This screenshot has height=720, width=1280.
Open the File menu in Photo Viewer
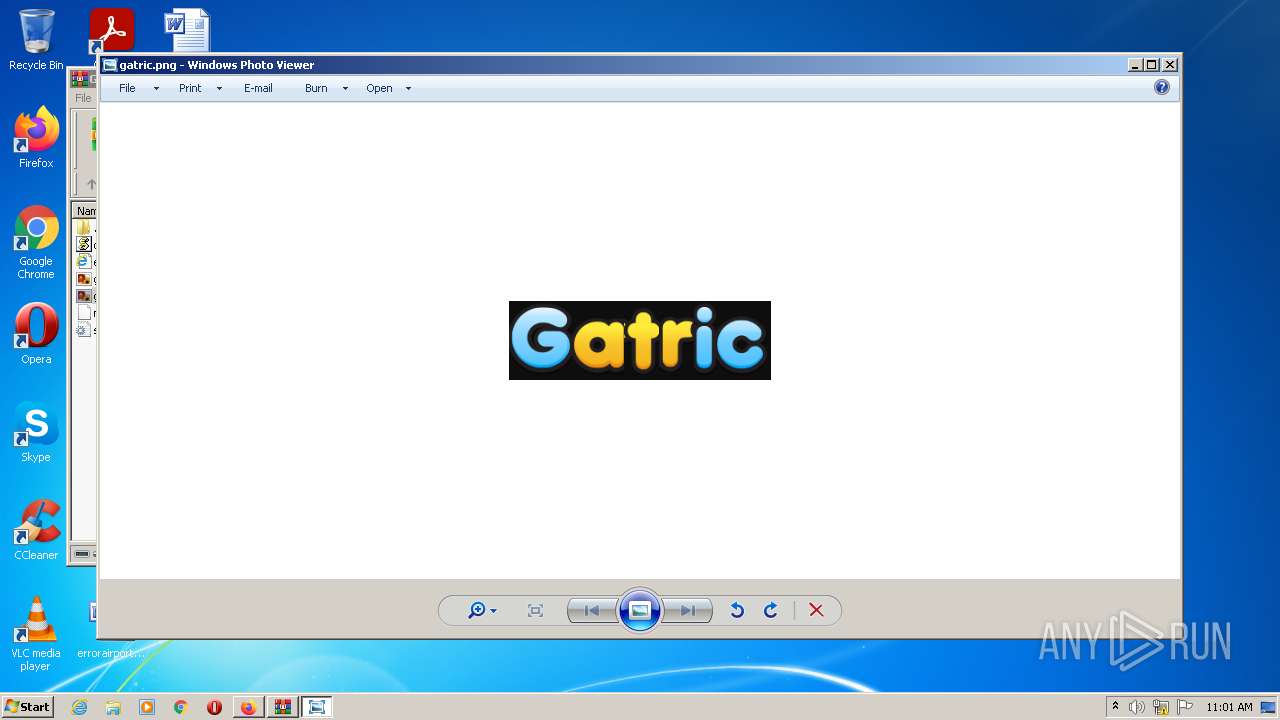(x=127, y=88)
